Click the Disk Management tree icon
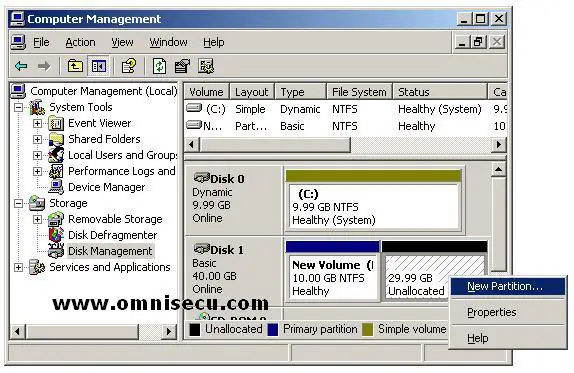Image resolution: width=574 pixels, height=373 pixels. 56,251
